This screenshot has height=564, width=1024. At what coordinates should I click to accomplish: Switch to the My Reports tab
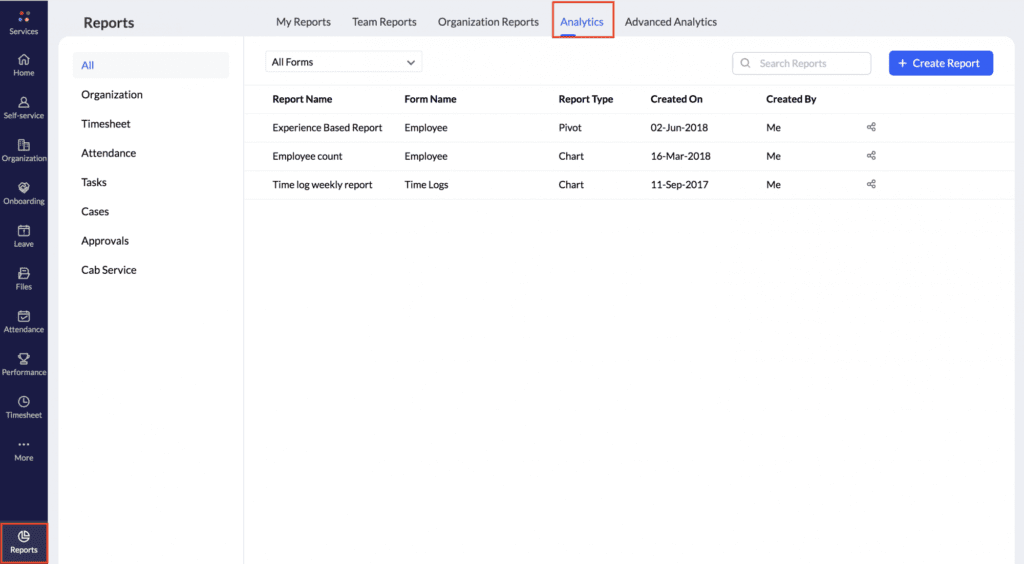[x=303, y=22]
